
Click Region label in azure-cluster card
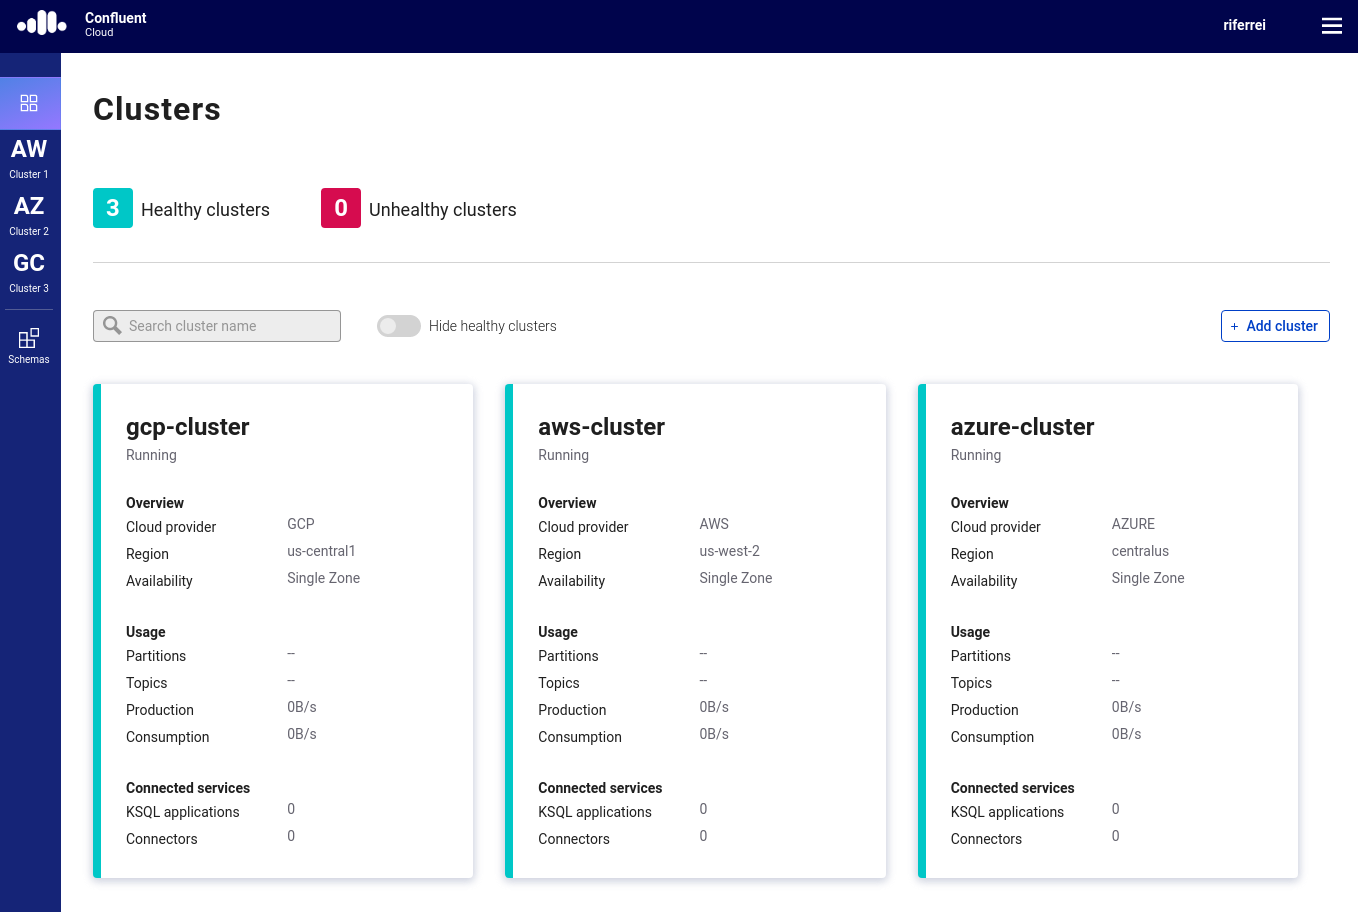click(972, 554)
